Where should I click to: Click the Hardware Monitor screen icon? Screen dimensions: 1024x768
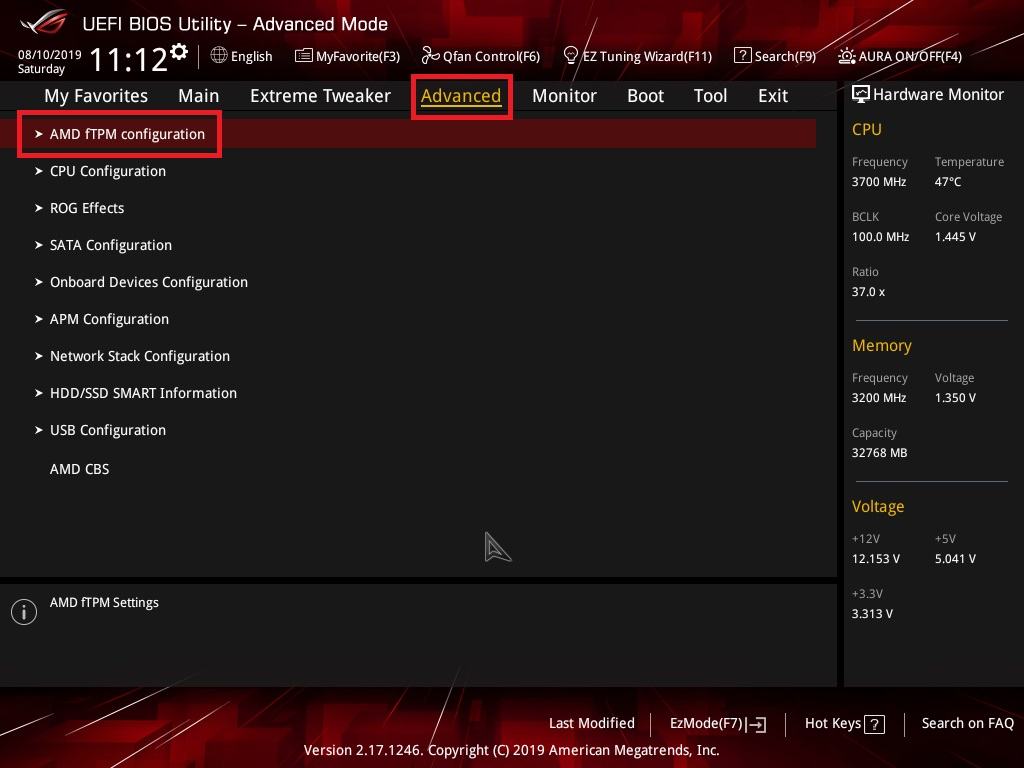[861, 95]
